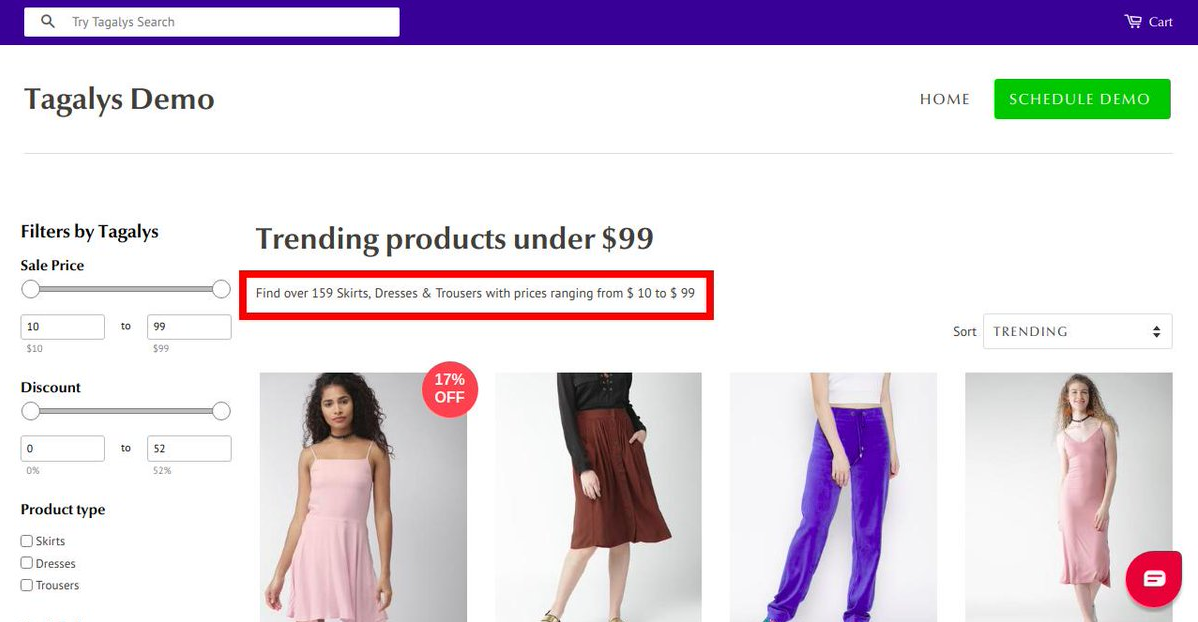Click the Tagalys Demo site title
Screen dimensions: 1198x622
[119, 99]
